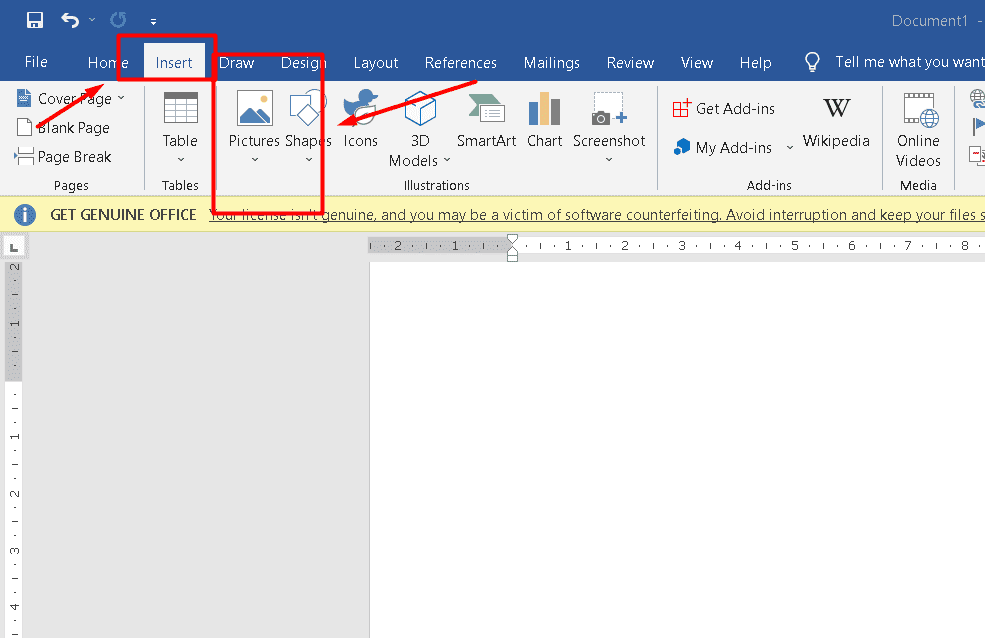985x638 pixels.
Task: Click the Save icon in title bar
Action: [35, 20]
